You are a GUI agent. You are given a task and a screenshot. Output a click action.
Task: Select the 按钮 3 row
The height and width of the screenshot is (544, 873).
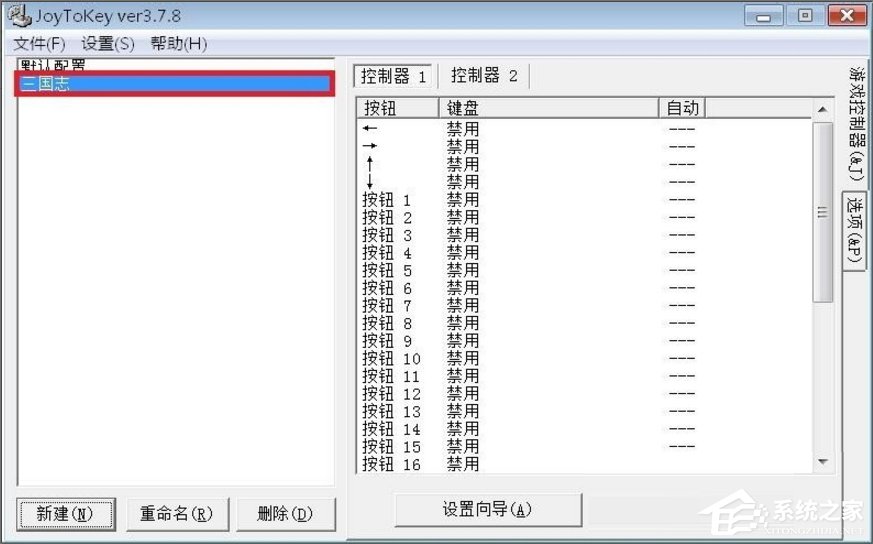pyautogui.click(x=584, y=235)
